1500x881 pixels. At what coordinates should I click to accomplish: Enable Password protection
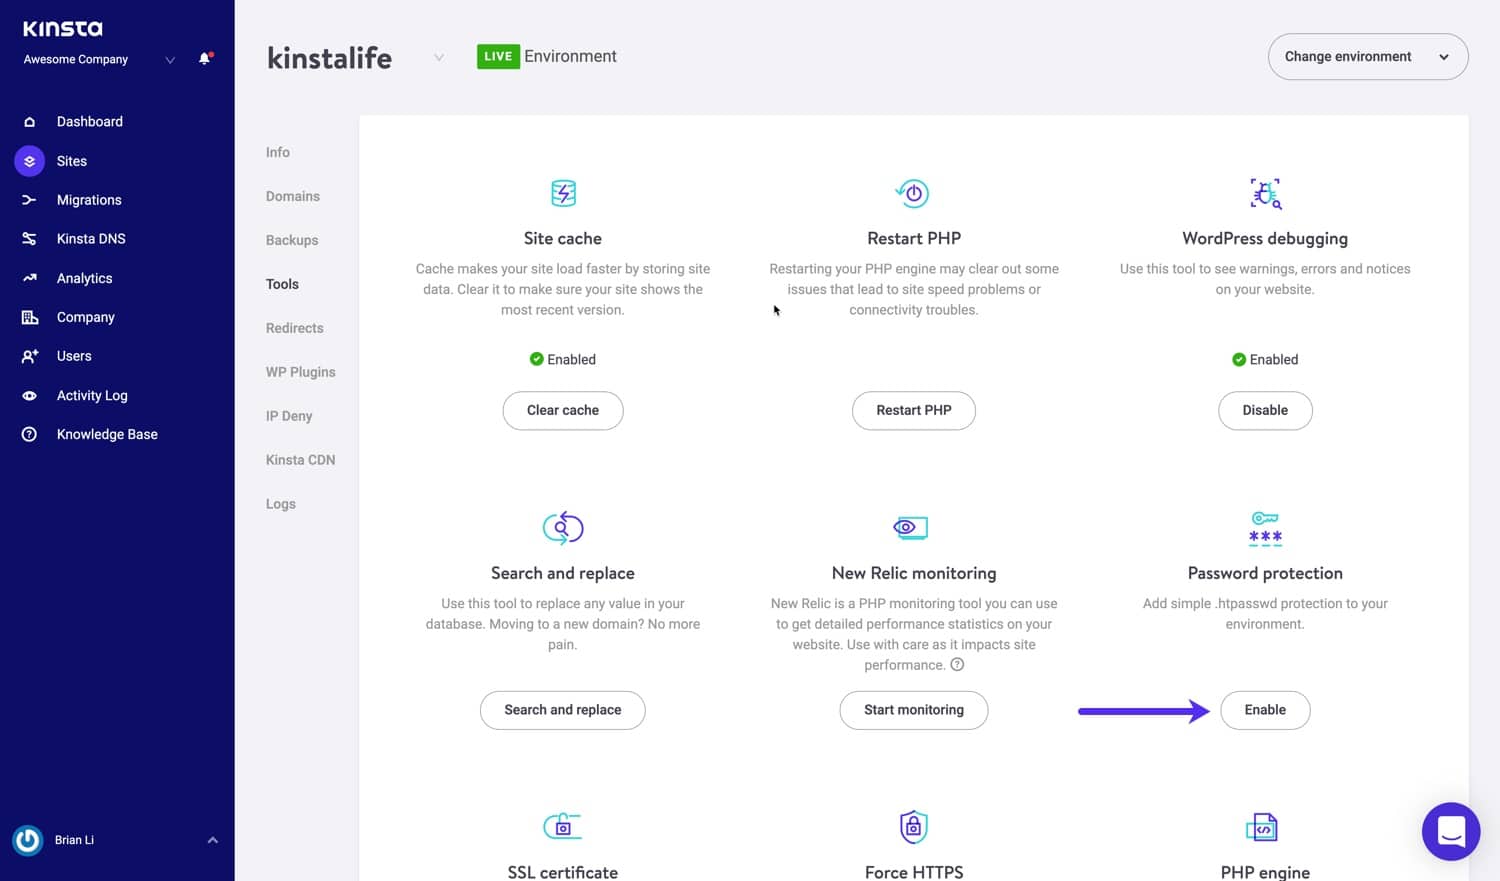pos(1264,710)
